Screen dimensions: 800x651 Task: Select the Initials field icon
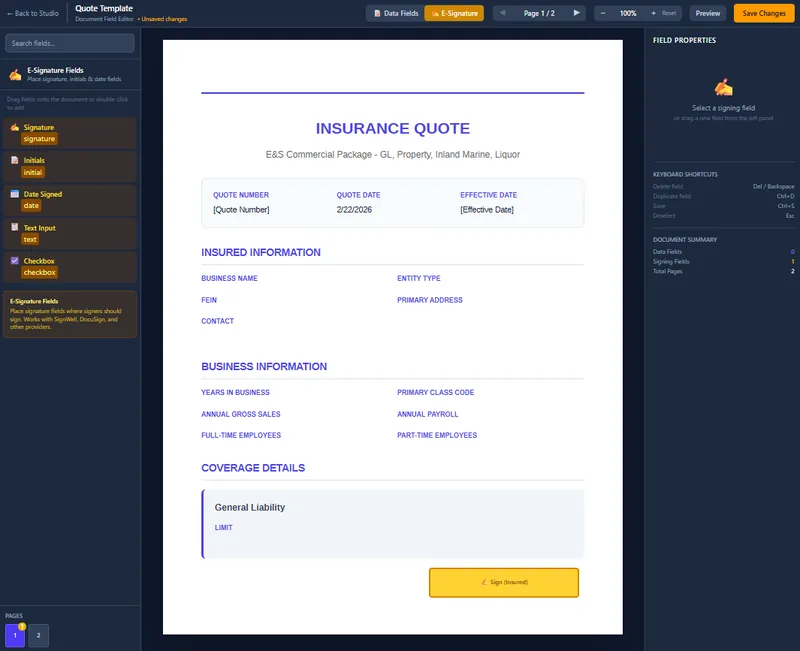(15, 160)
